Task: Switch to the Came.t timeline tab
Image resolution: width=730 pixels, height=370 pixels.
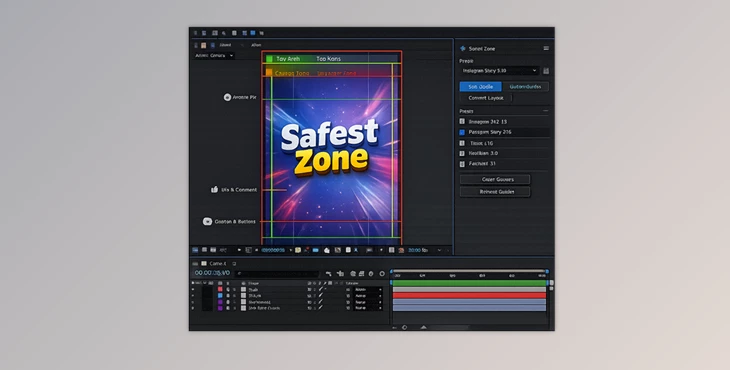Action: click(x=217, y=263)
